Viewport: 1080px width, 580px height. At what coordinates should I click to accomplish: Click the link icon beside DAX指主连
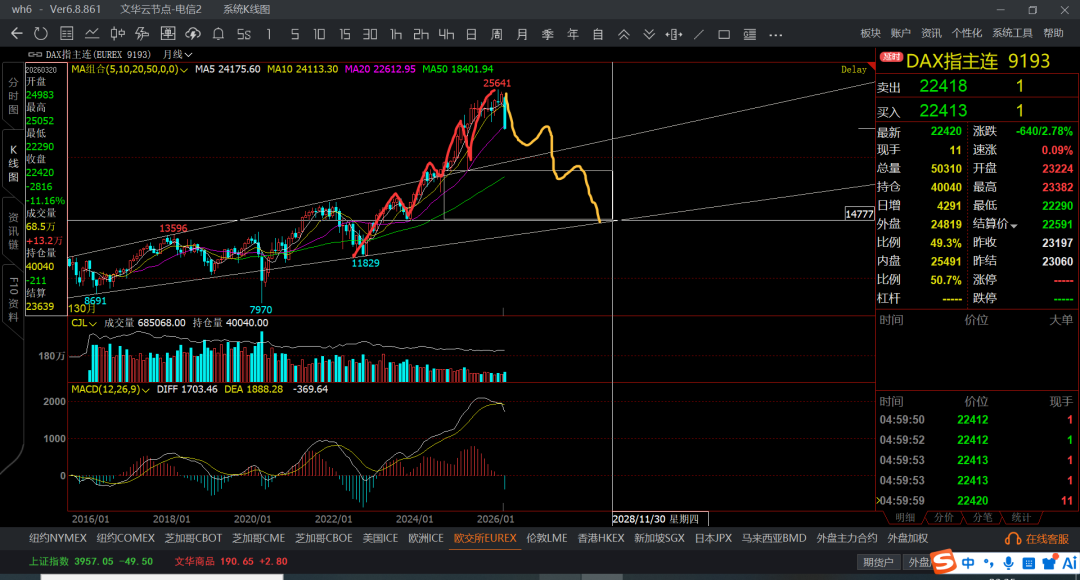[x=34, y=54]
